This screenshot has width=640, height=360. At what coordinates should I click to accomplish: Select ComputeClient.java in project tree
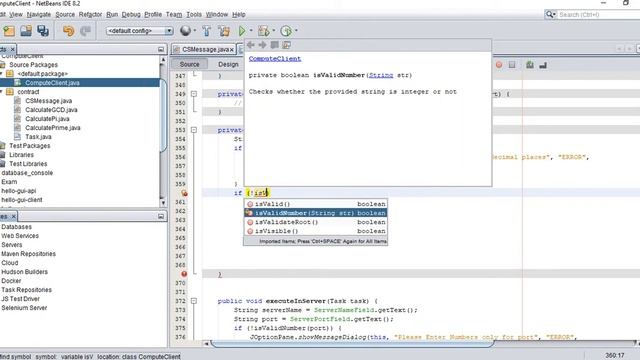[52, 83]
